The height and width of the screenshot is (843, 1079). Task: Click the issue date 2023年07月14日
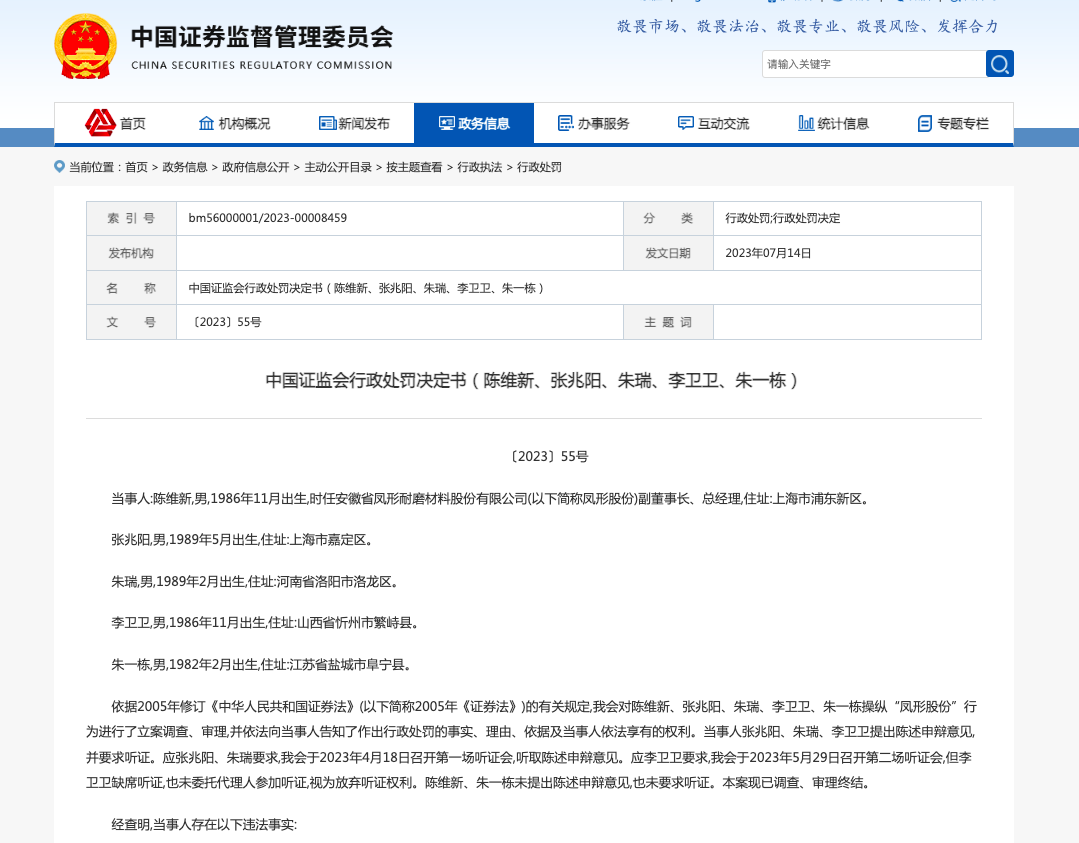click(768, 253)
